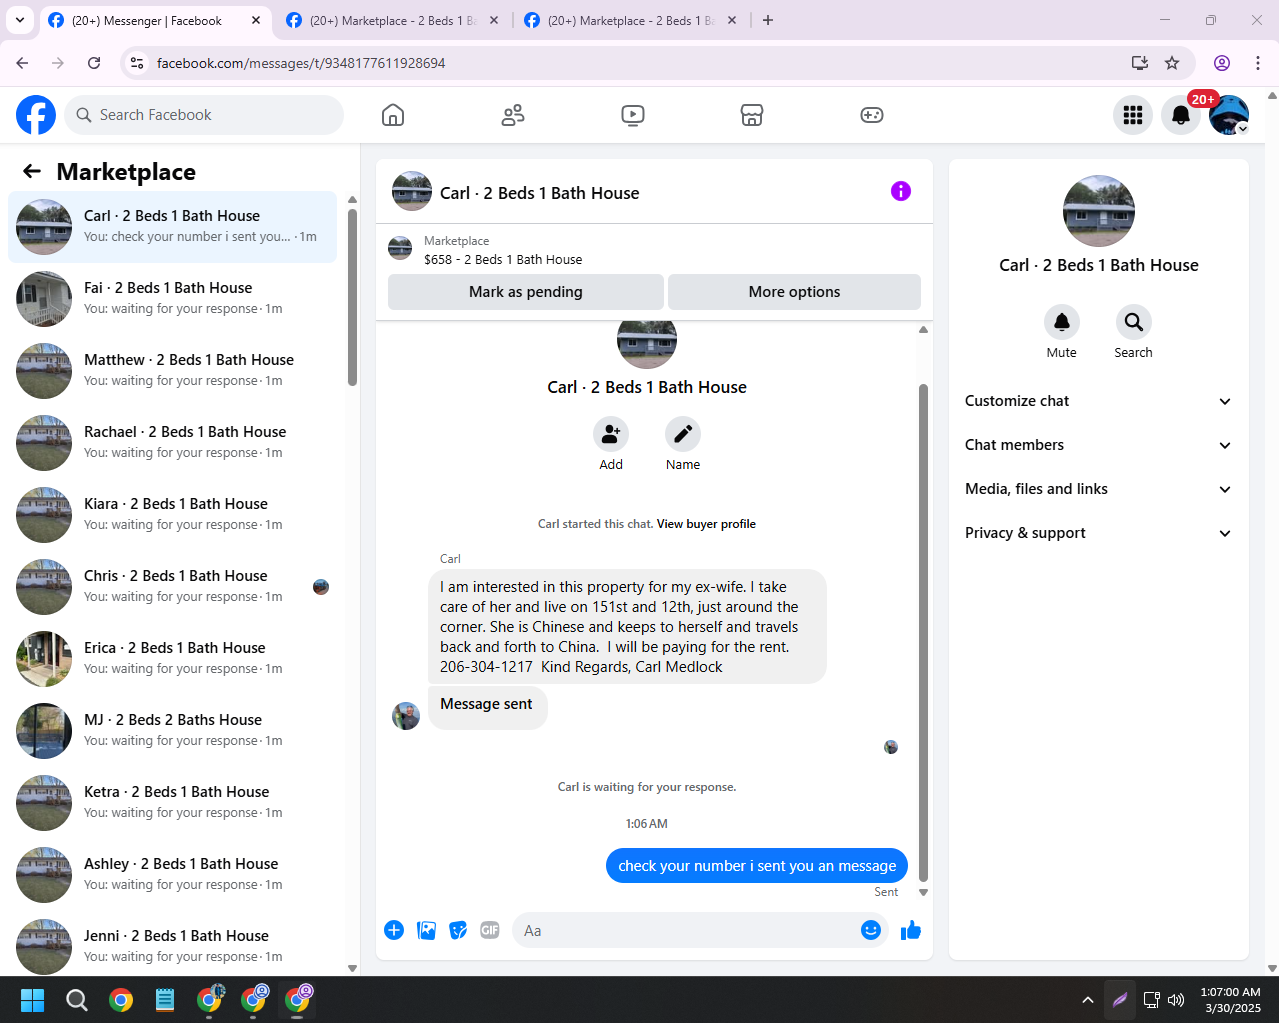The image size is (1279, 1023).
Task: Click sent message bubble text
Action: pyautogui.click(x=757, y=866)
